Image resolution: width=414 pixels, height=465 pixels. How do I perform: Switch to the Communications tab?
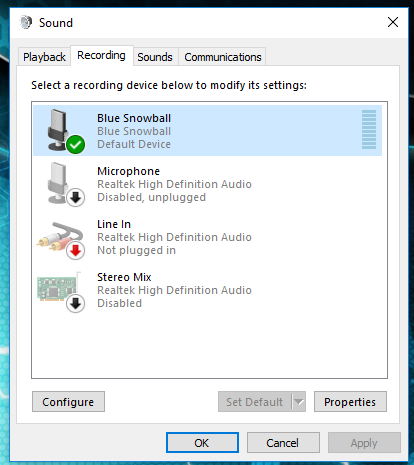[x=223, y=57]
